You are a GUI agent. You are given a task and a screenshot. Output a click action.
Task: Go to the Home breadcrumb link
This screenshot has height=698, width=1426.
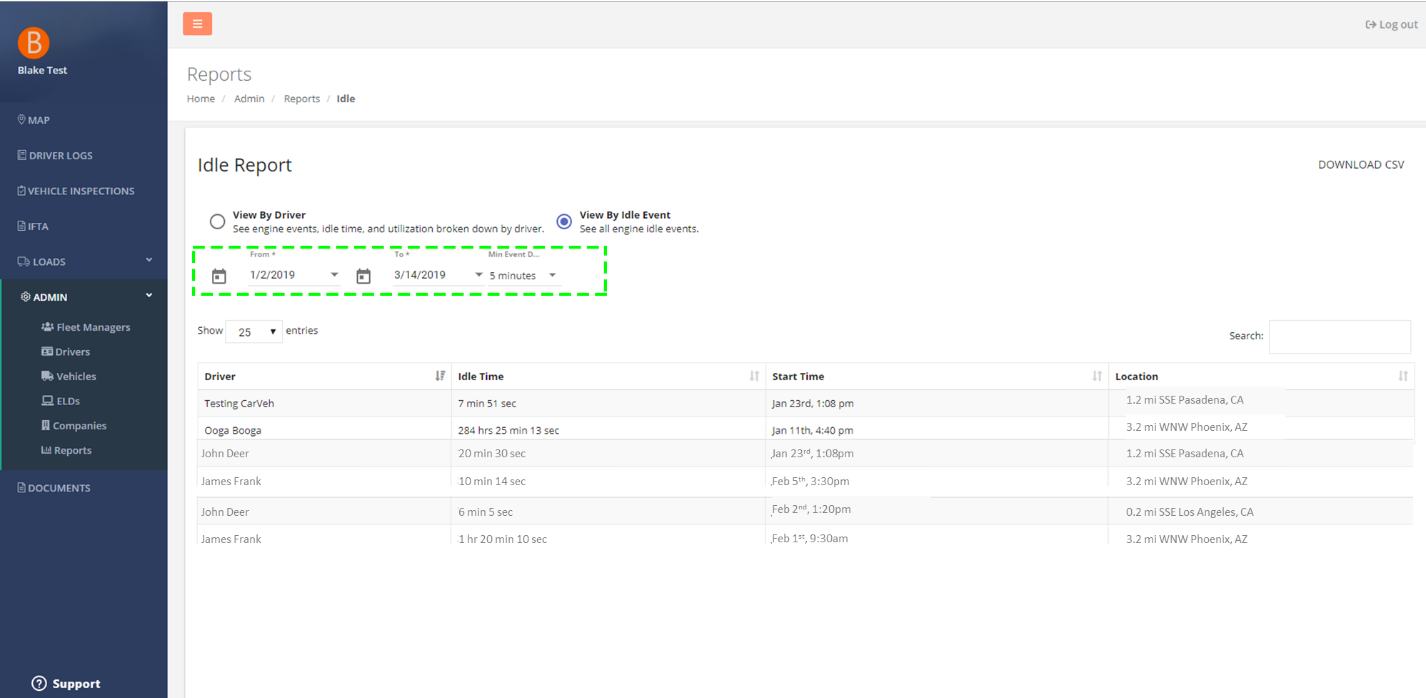201,99
